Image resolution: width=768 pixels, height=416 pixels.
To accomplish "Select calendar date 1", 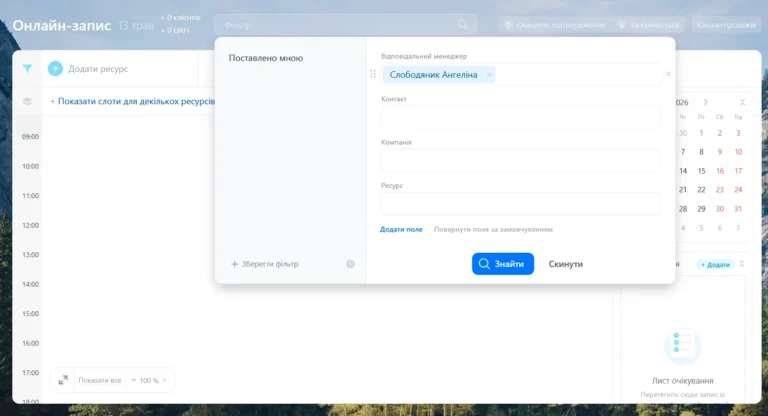I will coord(701,133).
